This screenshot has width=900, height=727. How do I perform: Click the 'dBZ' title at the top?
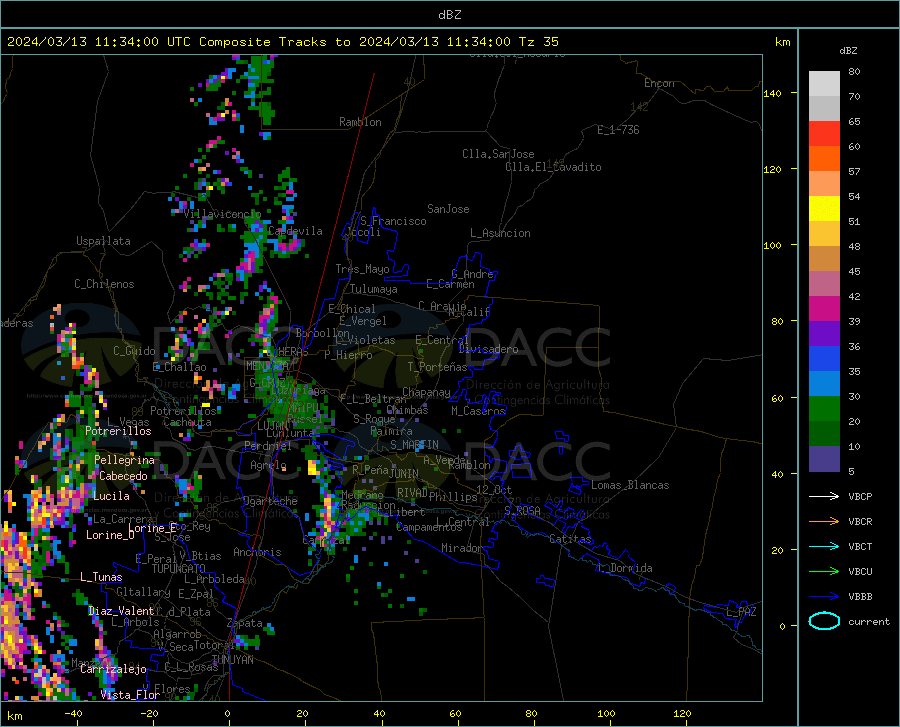pyautogui.click(x=449, y=15)
